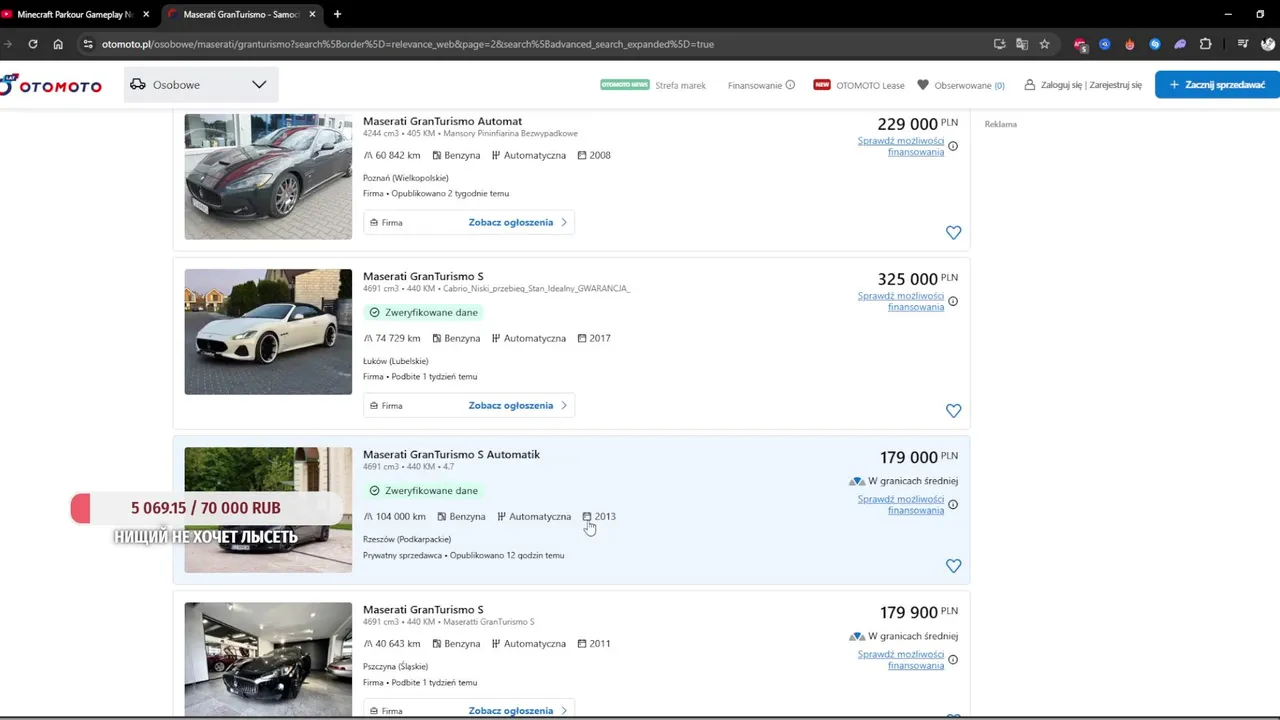
Task: Open the browser extensions puzzle icon
Action: [1205, 44]
